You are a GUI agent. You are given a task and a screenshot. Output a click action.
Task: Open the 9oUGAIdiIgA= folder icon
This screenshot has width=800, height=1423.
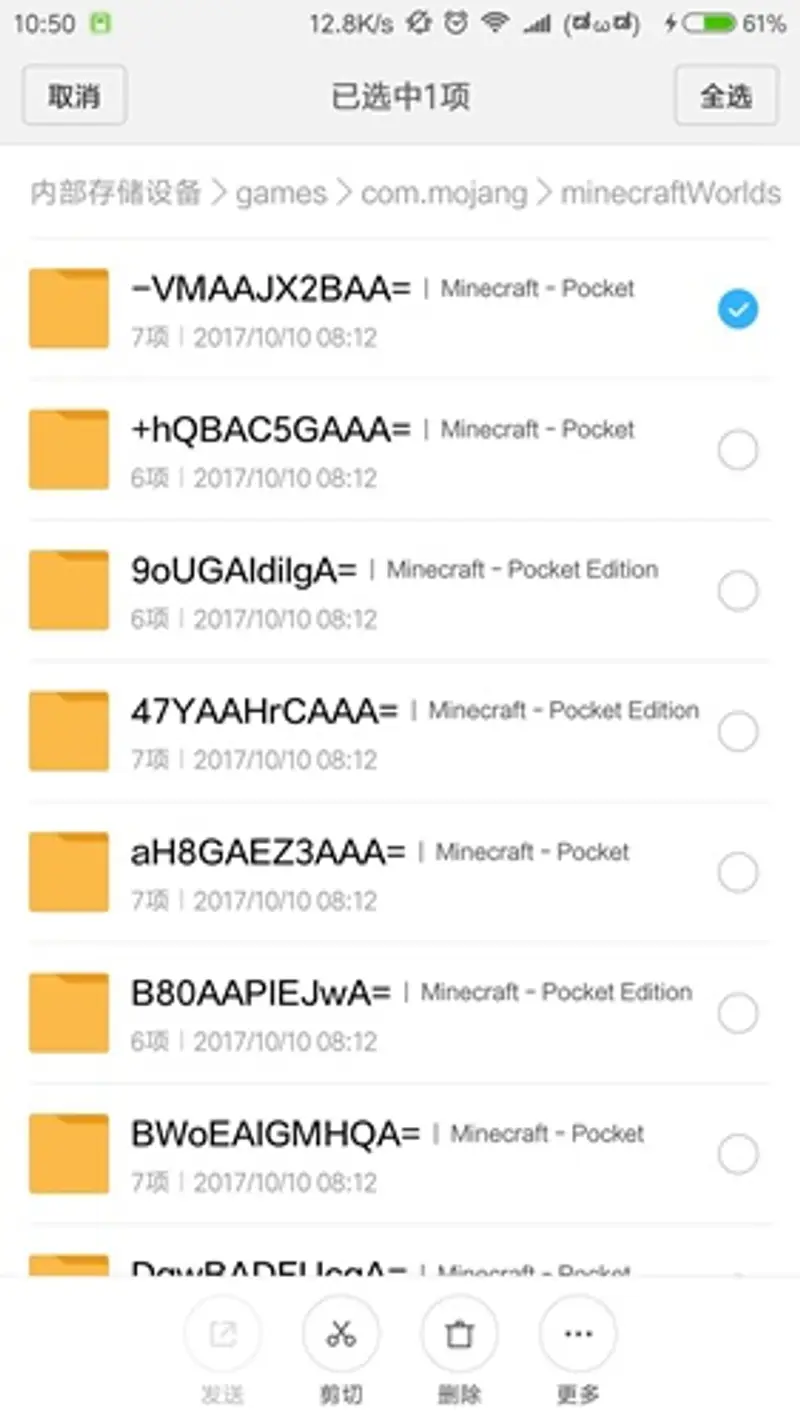point(68,590)
